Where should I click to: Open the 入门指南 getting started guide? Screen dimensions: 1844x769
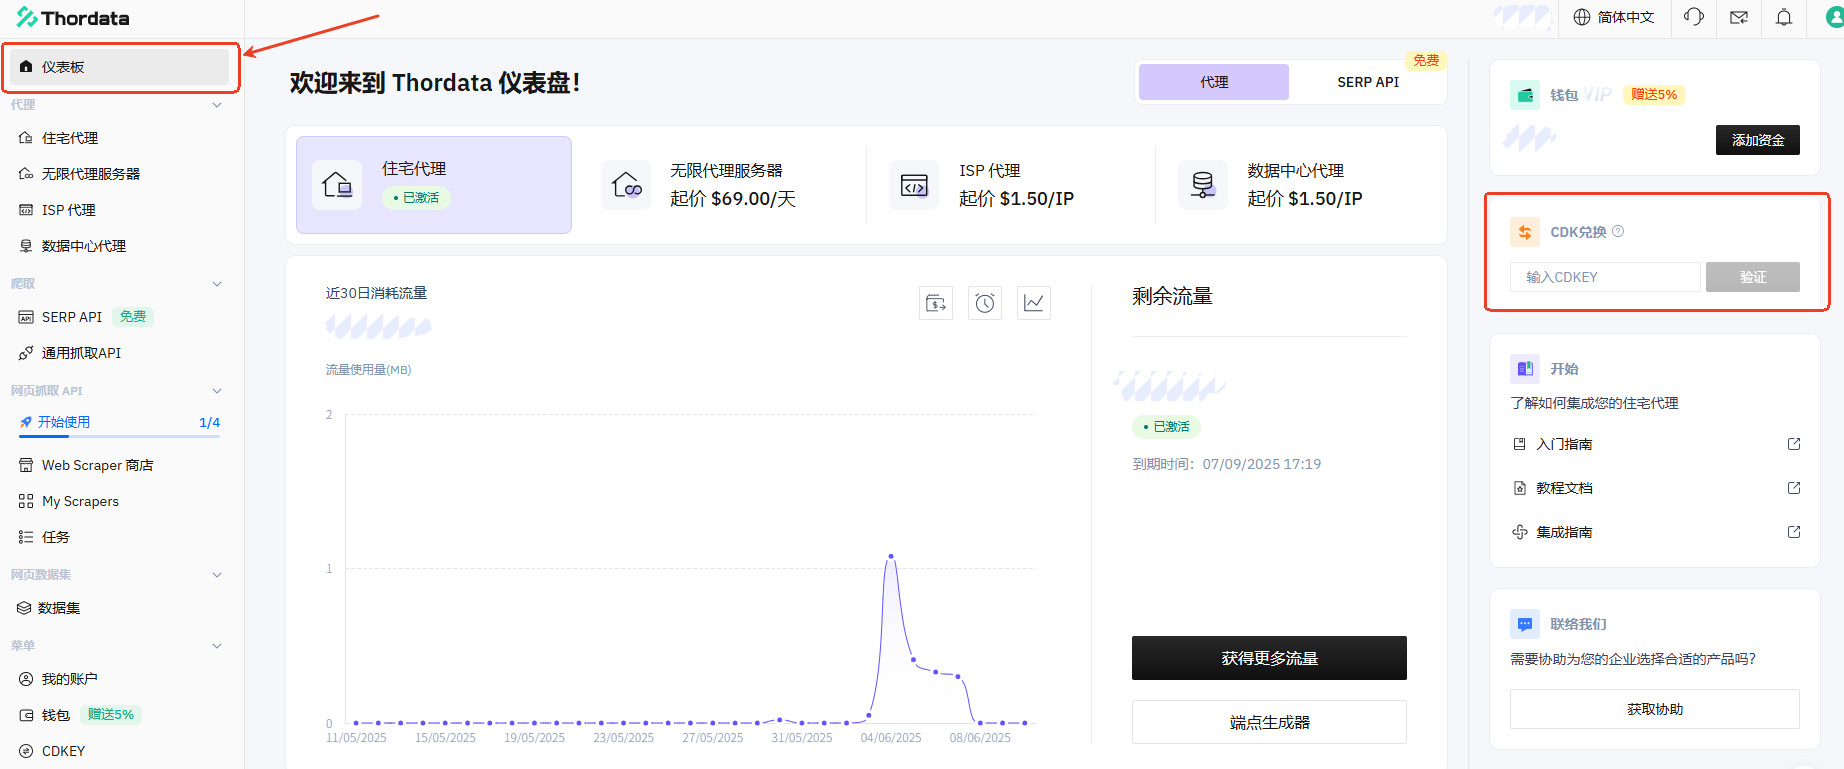(1655, 444)
